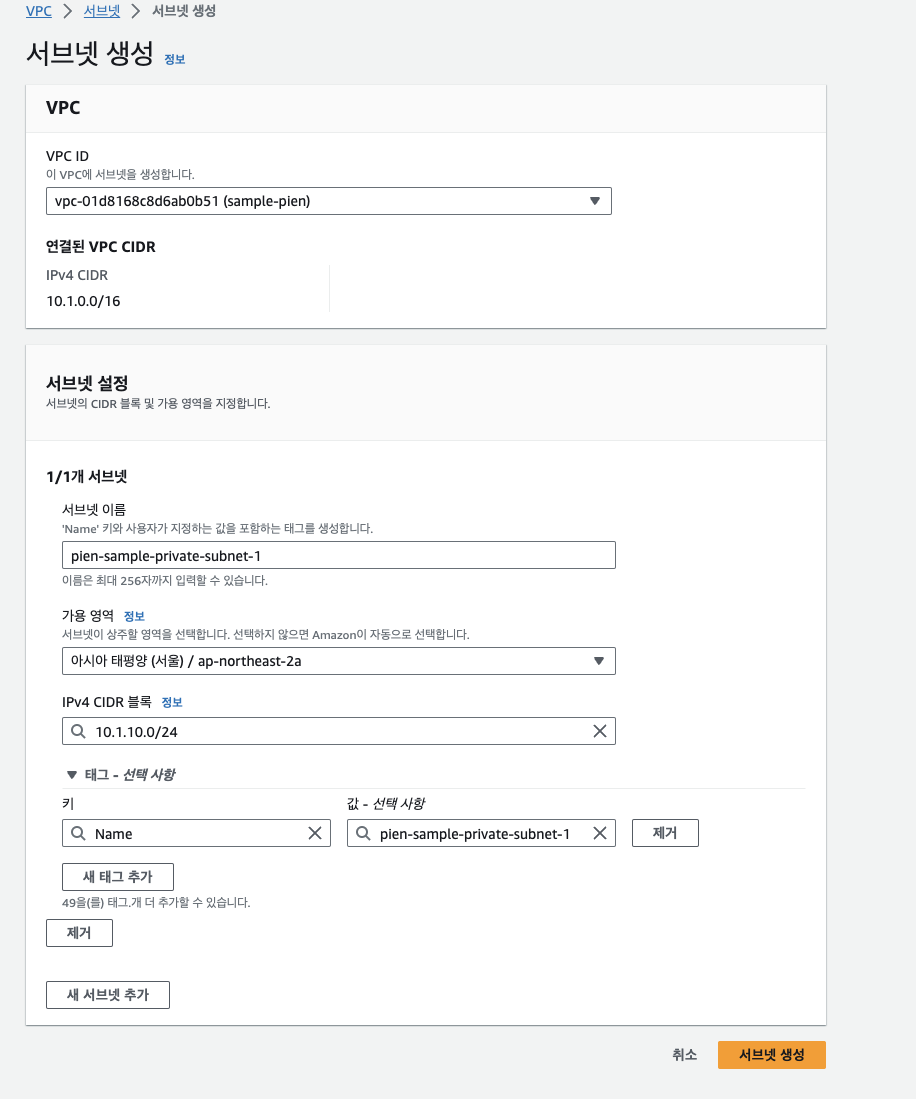The image size is (916, 1099).
Task: Open 정보 link beside 가용 영역
Action: 134,616
